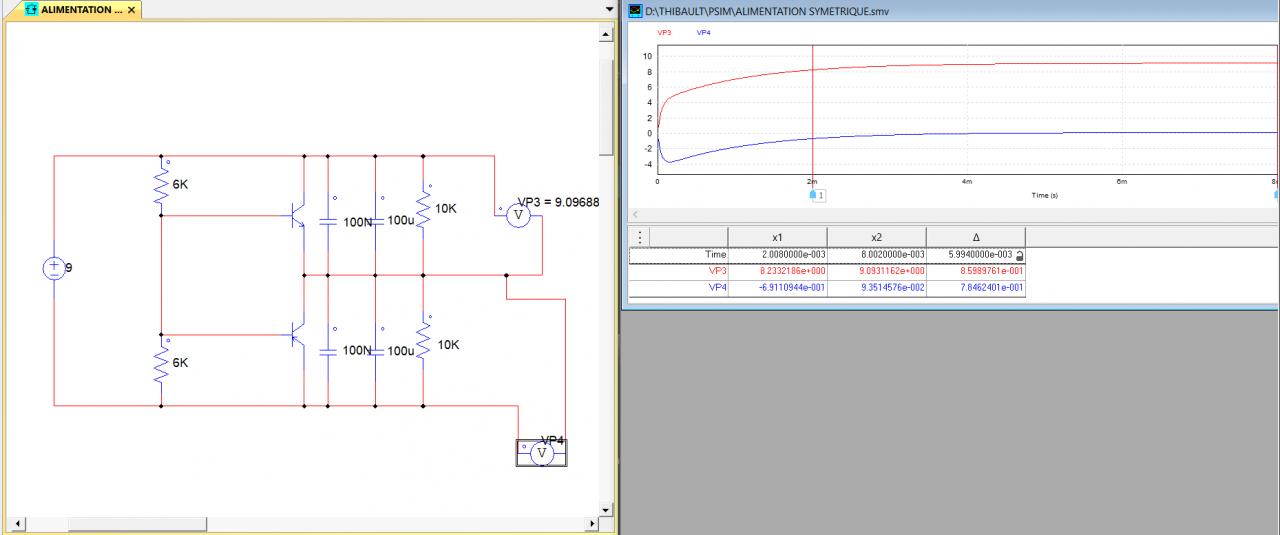Click the blue VP4 legend label on graph
This screenshot has width=1280, height=535.
coord(703,33)
